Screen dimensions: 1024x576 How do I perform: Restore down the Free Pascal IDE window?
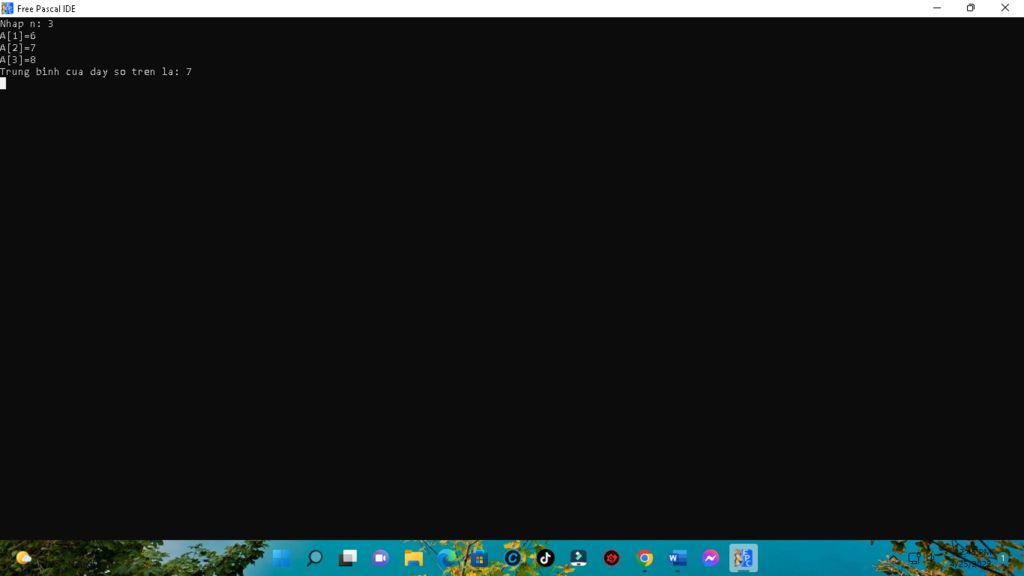tap(970, 8)
